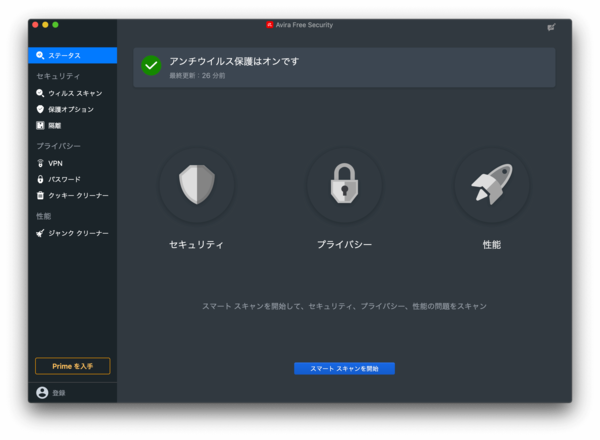This screenshot has width=600, height=440.
Task: Click the large shield セキュリティ icon
Action: click(x=196, y=185)
